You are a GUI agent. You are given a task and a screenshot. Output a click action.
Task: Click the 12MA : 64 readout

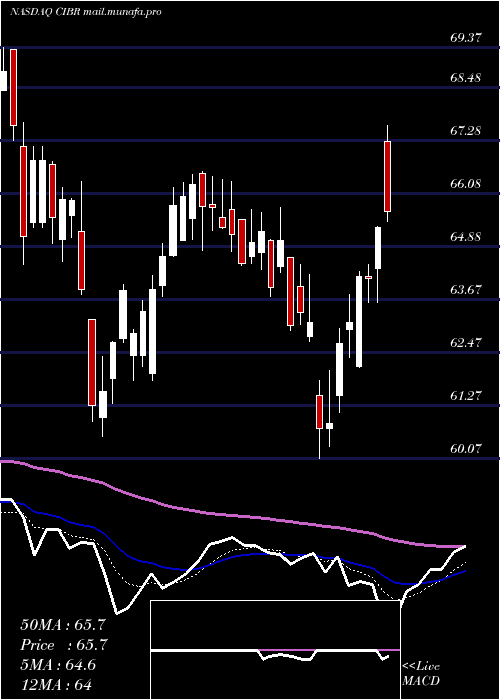coord(56,684)
